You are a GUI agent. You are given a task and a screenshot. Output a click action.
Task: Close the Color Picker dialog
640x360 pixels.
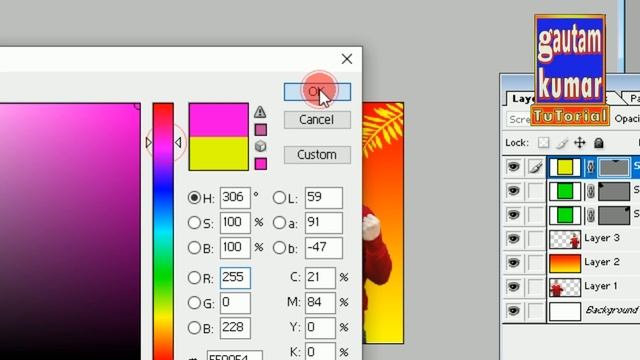tap(347, 59)
